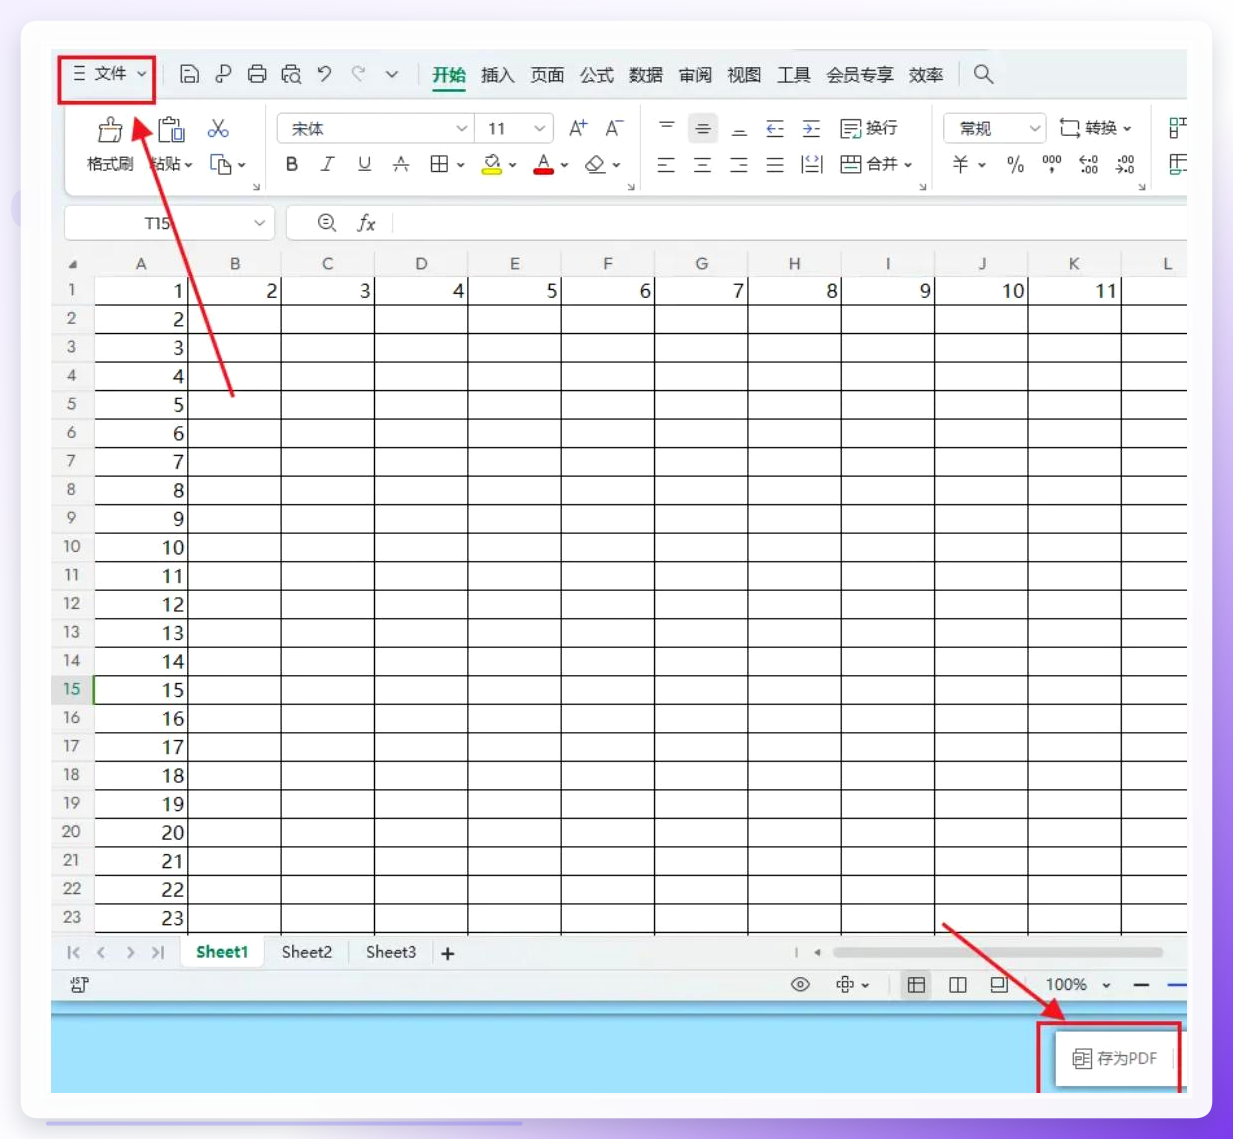Undo the last action
This screenshot has height=1139, width=1233.
coord(324,74)
